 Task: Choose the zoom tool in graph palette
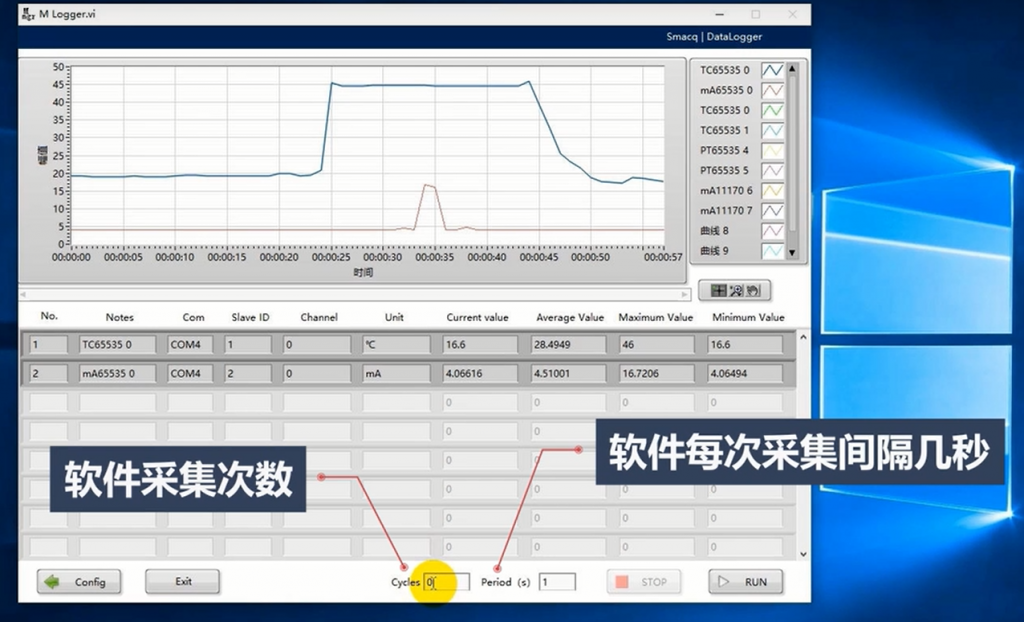pos(736,291)
